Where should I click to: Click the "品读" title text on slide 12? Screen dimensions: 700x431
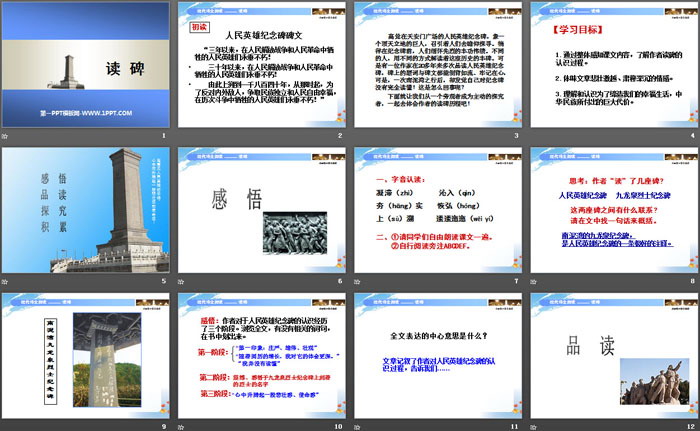(x=585, y=345)
